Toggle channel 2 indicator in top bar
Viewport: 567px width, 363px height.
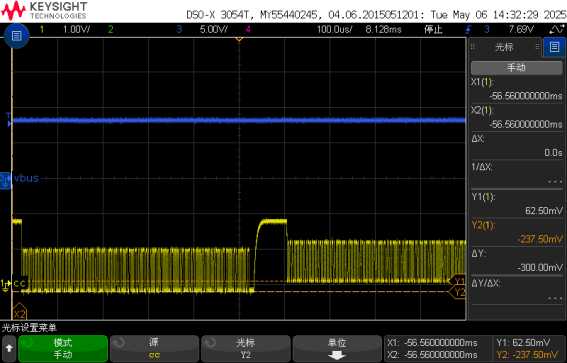110,29
